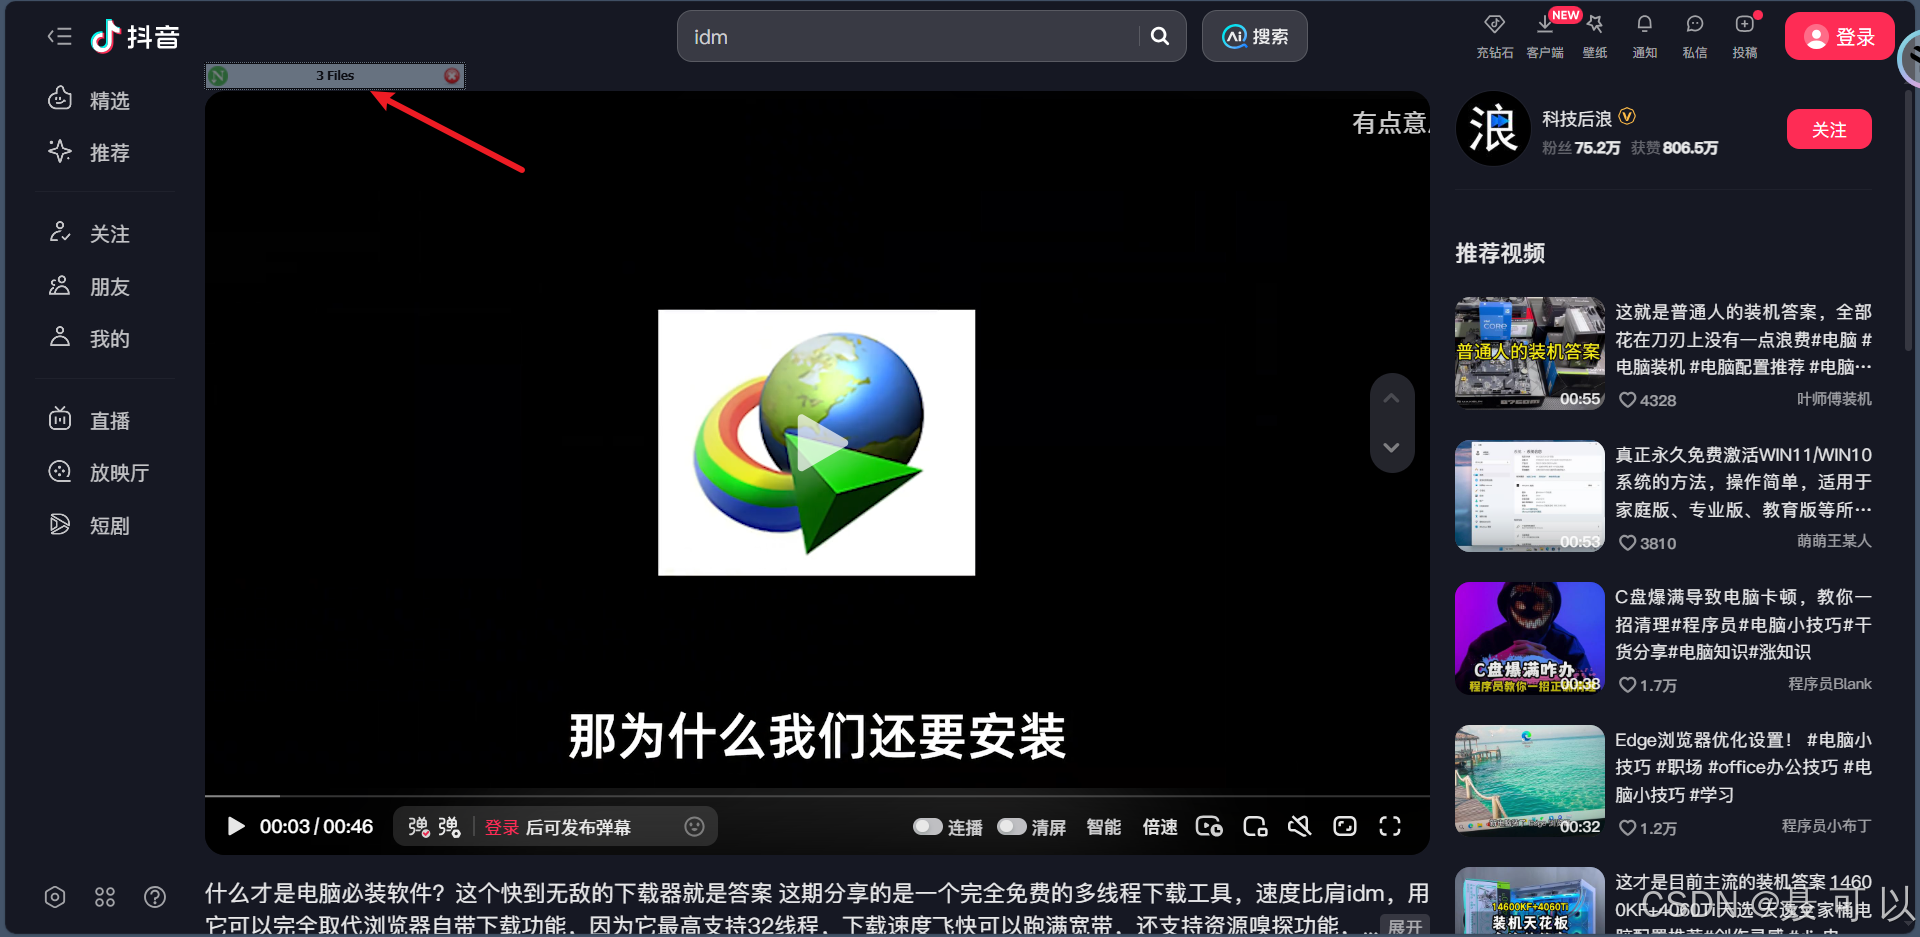Open the 装机天花板 video thumbnail
The height and width of the screenshot is (937, 1920).
point(1530,902)
